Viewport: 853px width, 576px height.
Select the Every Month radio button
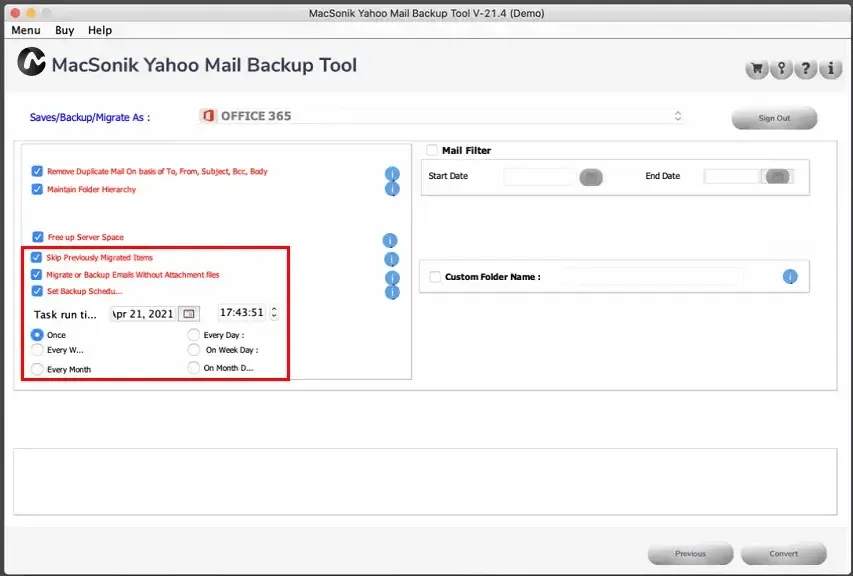37,369
